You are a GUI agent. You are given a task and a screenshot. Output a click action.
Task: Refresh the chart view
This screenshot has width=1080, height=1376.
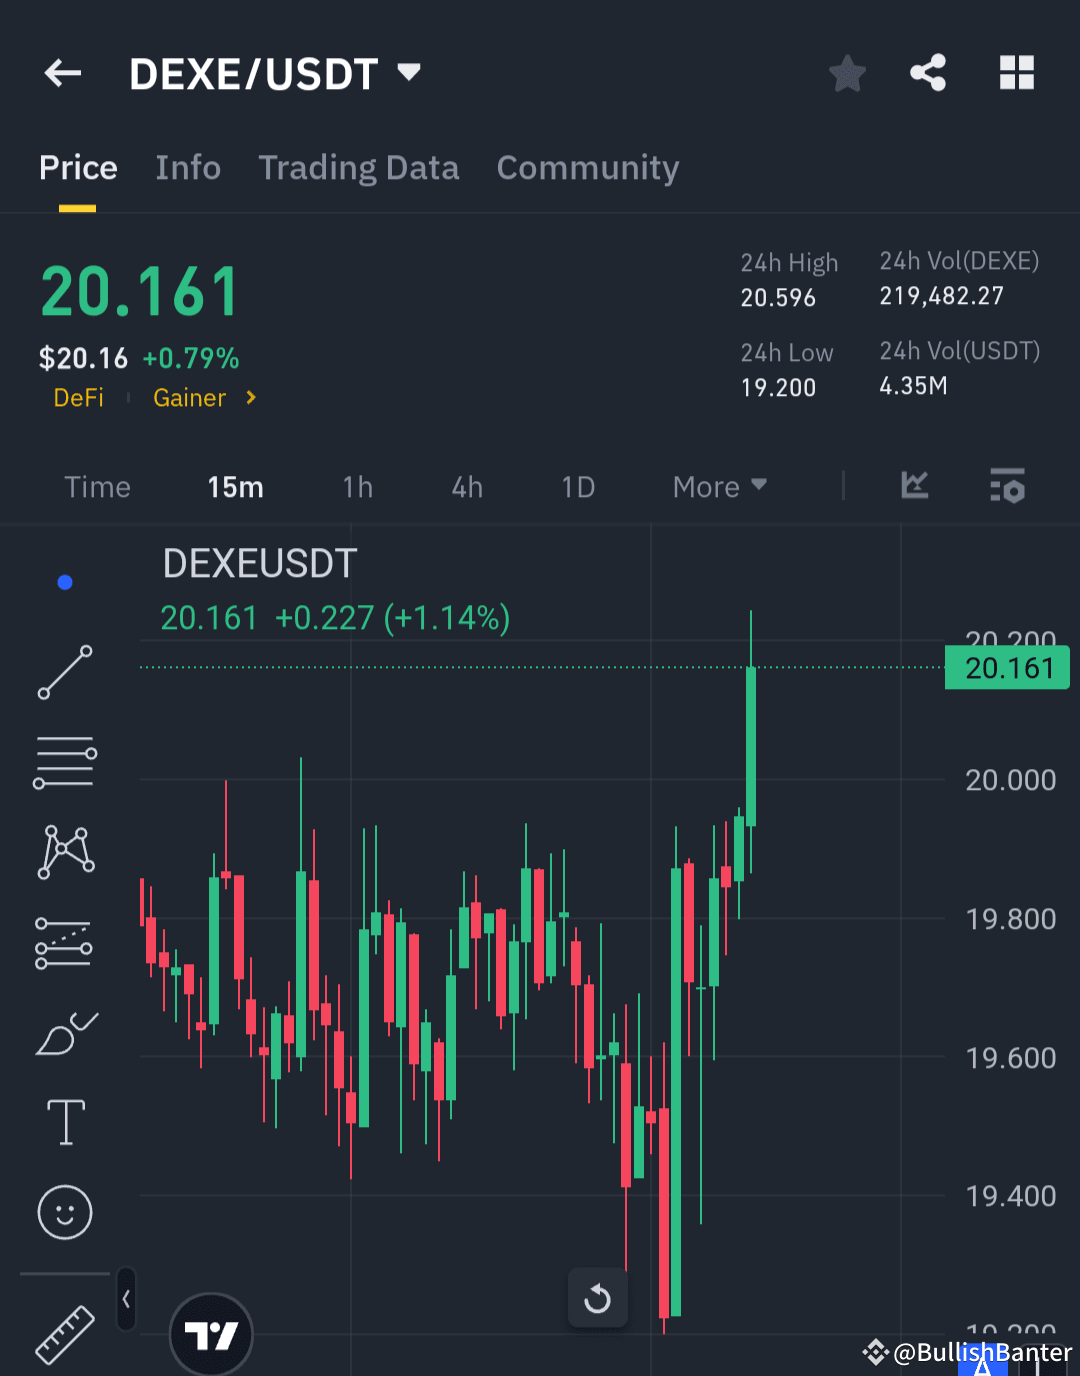click(x=597, y=1298)
